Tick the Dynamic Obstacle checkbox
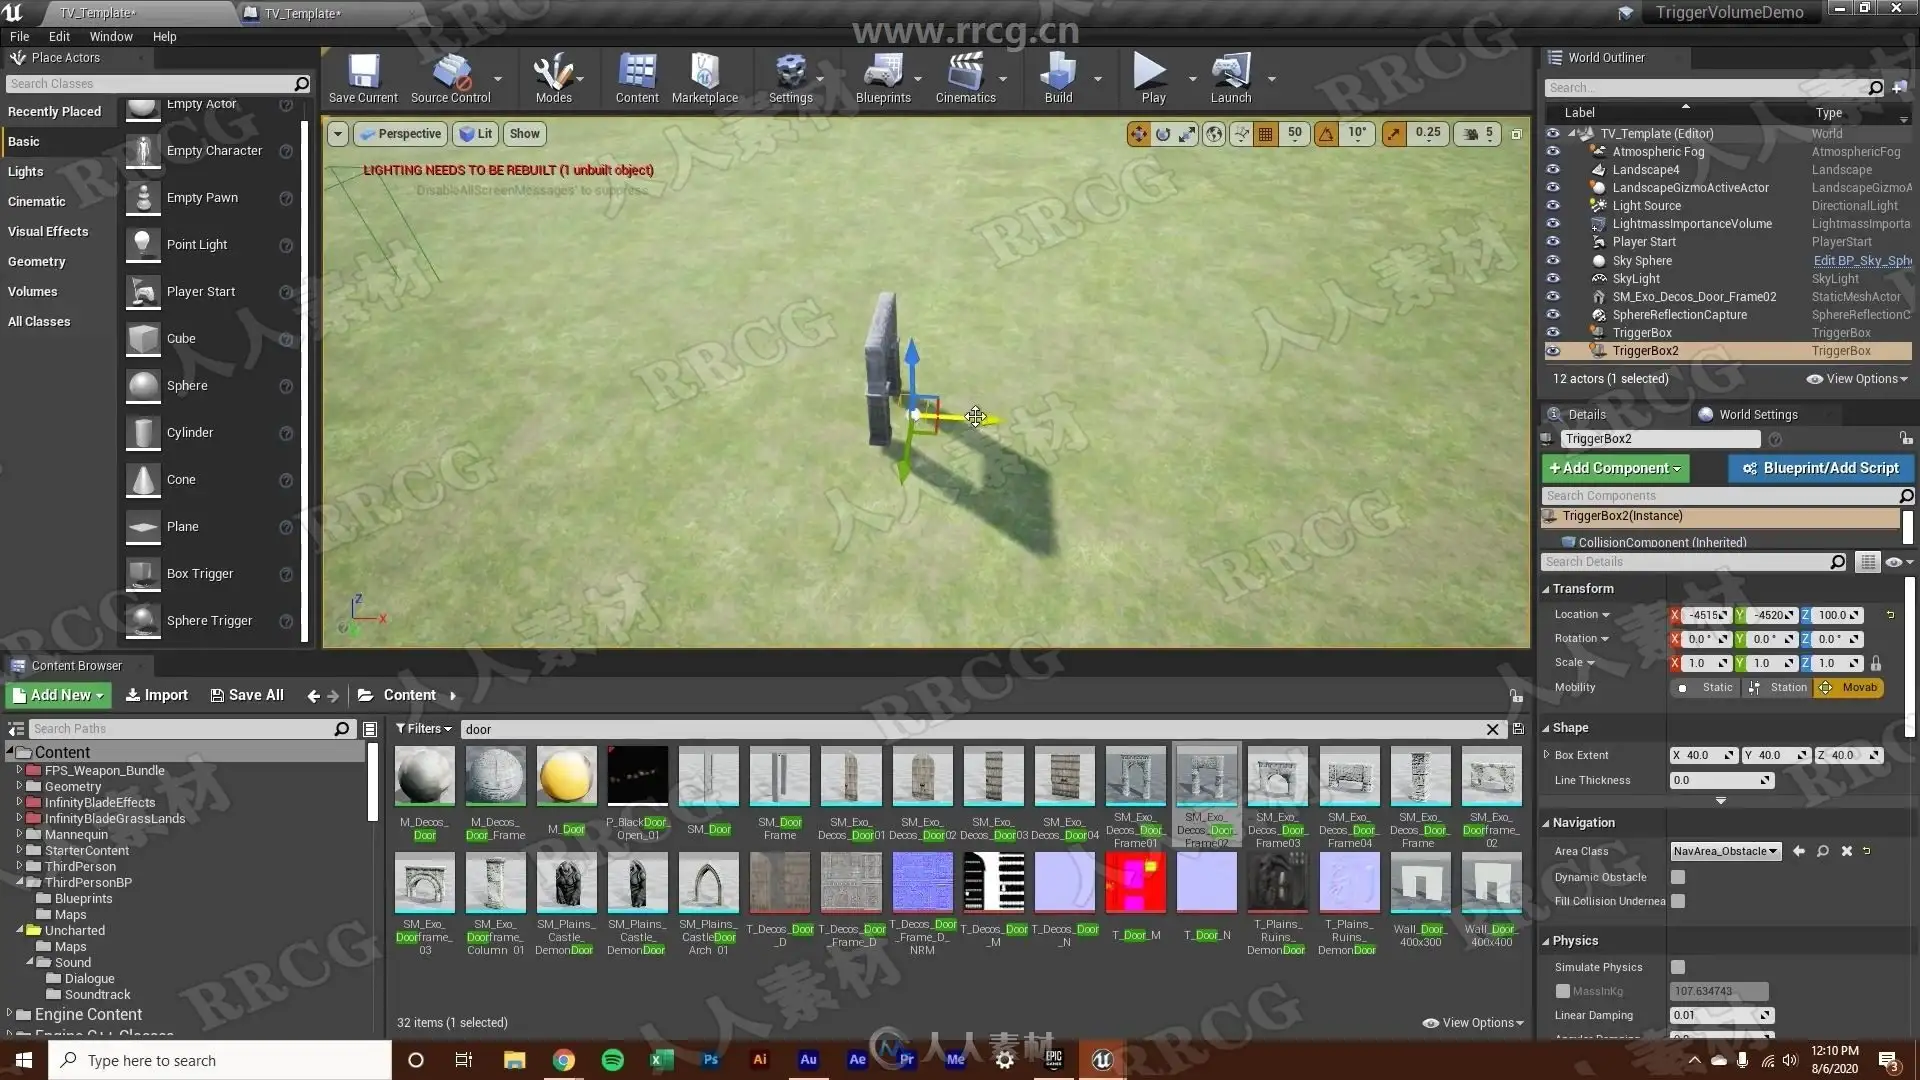1920x1080 pixels. [1678, 877]
